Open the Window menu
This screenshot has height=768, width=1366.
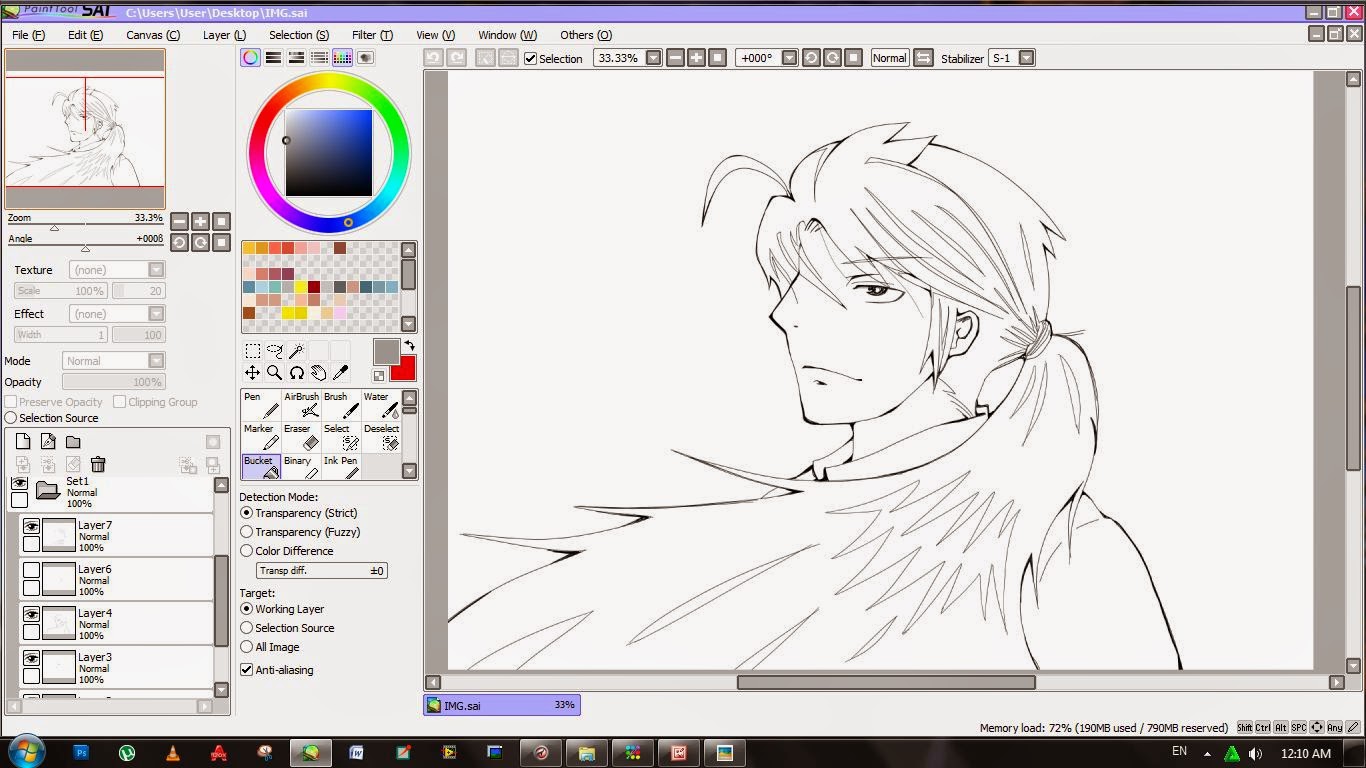pos(507,35)
